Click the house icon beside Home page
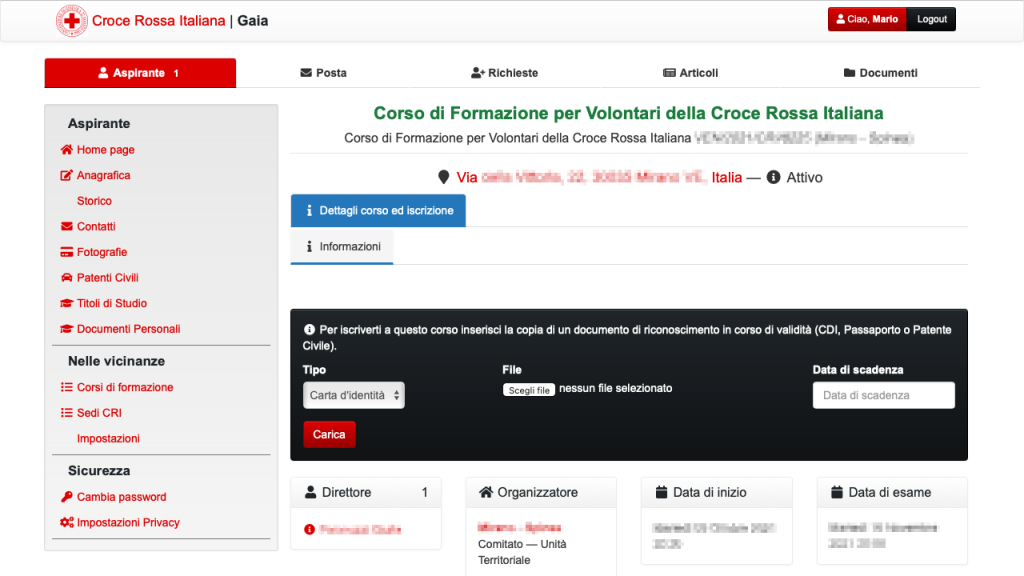The image size is (1024, 576). tap(67, 150)
